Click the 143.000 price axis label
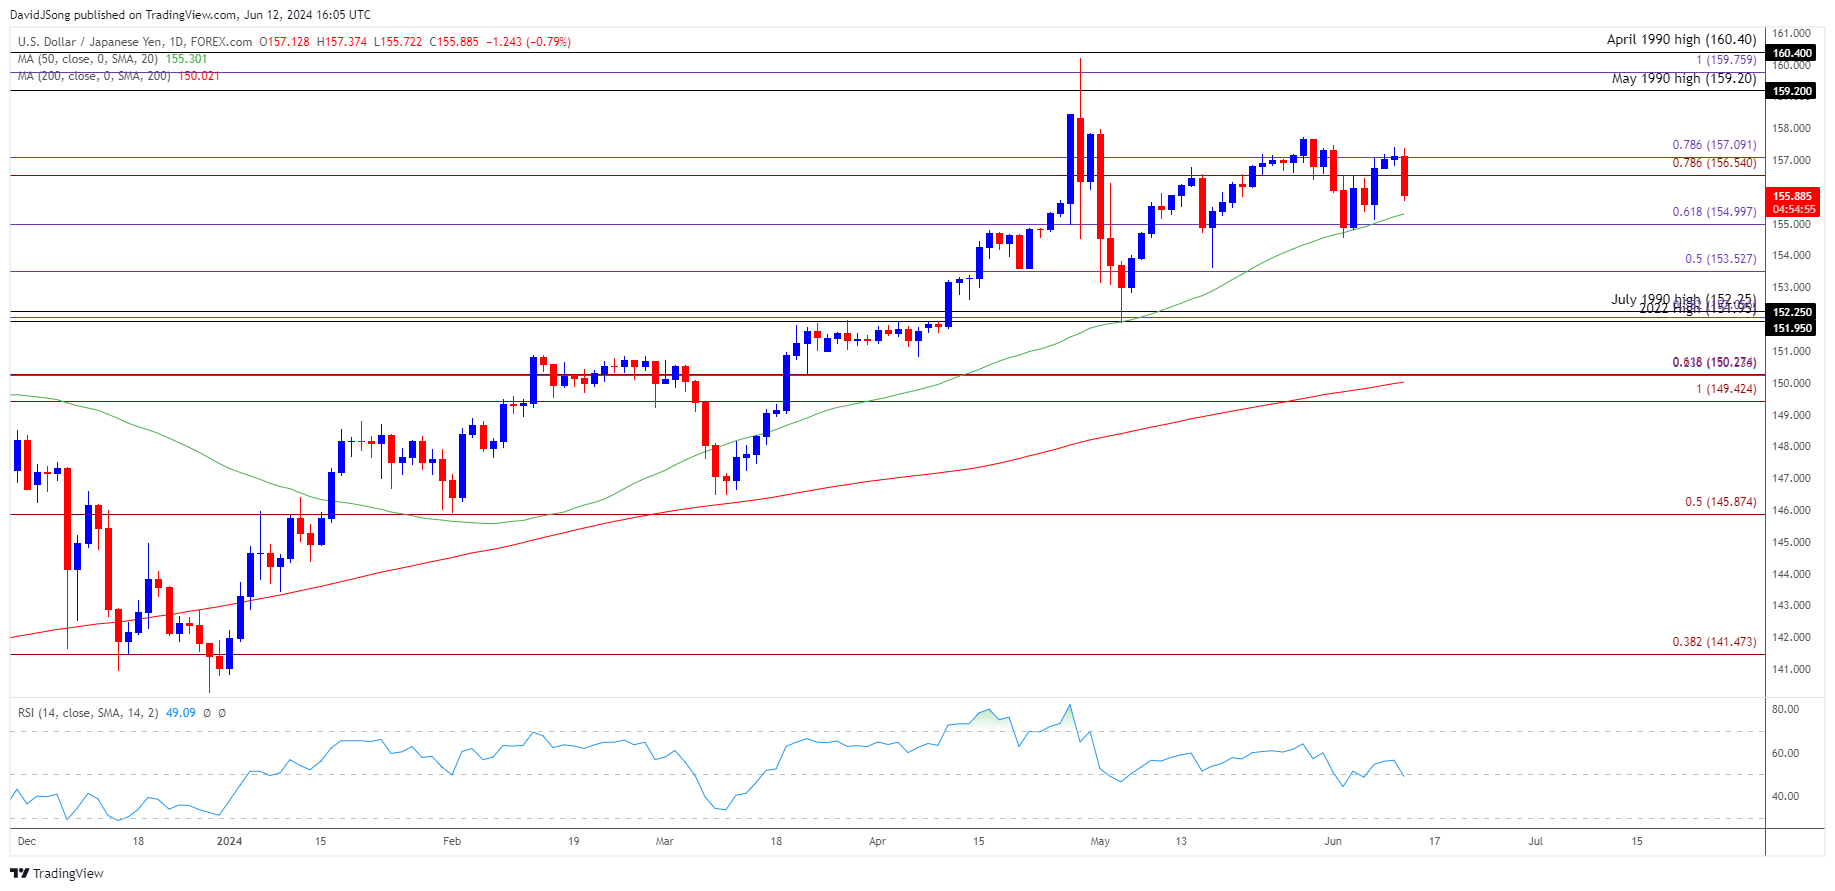The width and height of the screenshot is (1835, 891). [1792, 606]
